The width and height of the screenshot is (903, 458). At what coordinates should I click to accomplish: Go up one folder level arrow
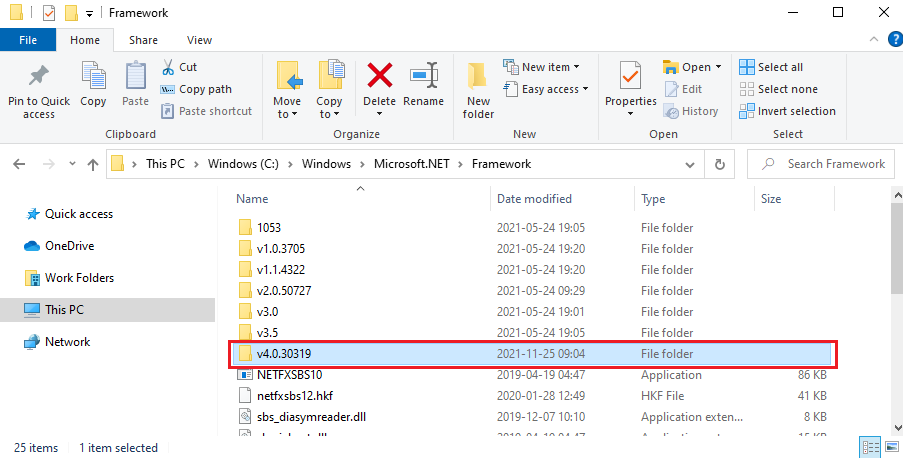[x=92, y=164]
